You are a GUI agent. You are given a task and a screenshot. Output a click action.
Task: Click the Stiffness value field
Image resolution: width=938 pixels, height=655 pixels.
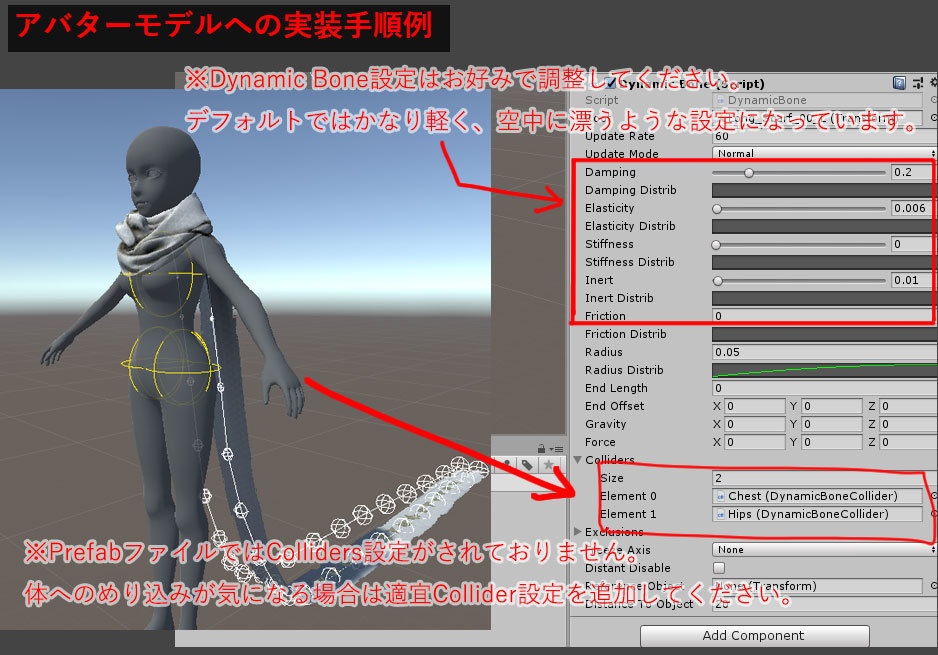912,244
